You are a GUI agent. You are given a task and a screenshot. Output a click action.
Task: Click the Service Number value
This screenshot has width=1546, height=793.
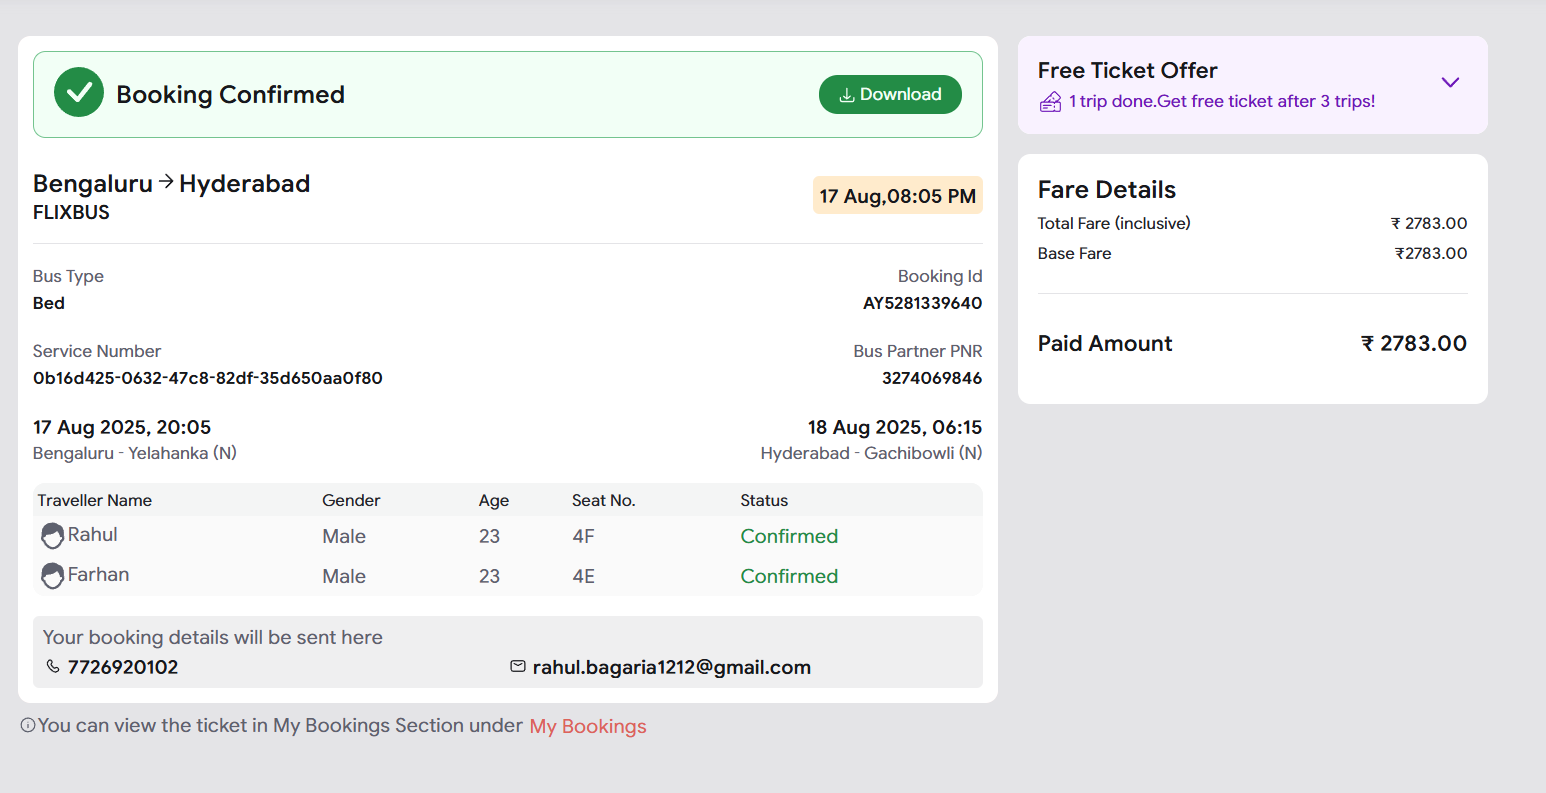pyautogui.click(x=208, y=378)
